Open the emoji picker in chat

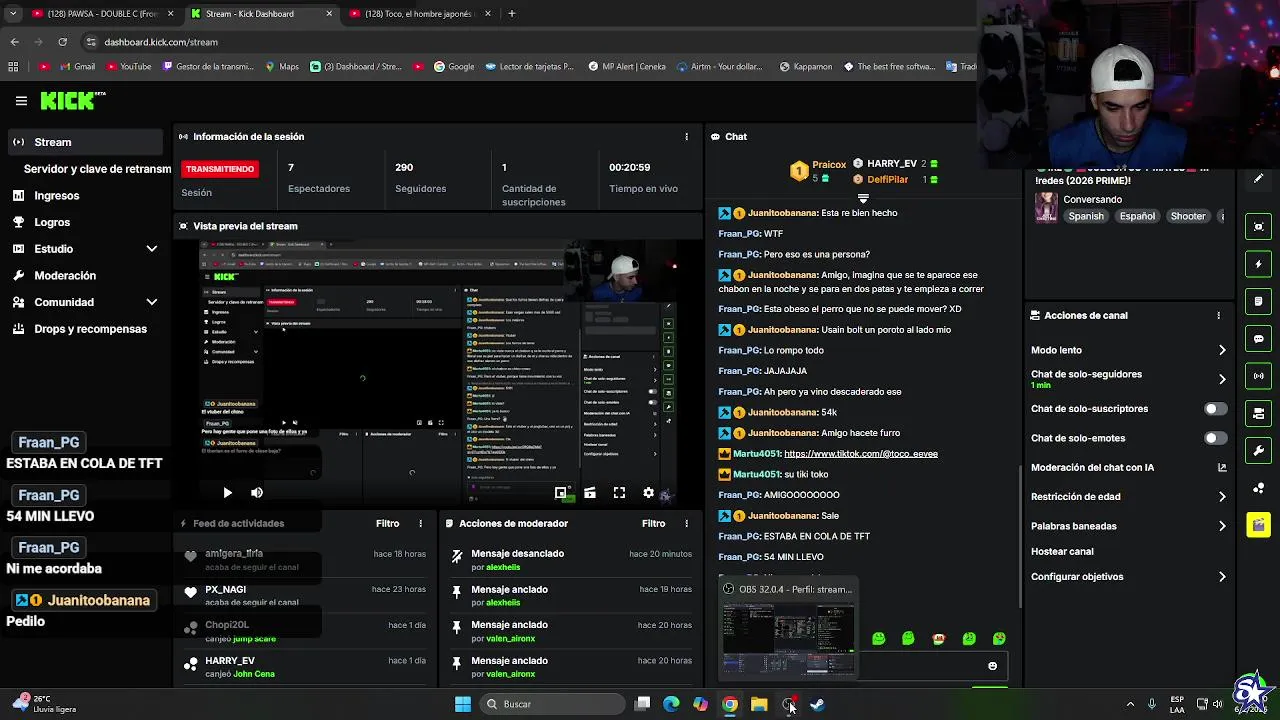coord(992,666)
